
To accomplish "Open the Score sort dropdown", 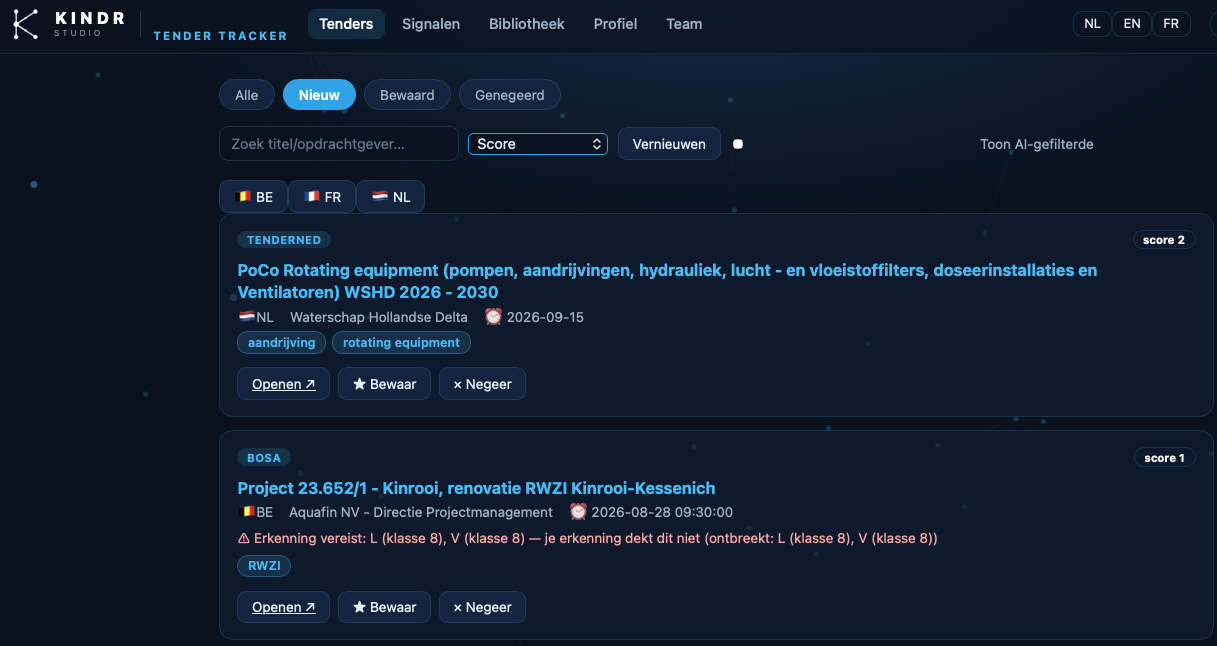I will (x=538, y=144).
